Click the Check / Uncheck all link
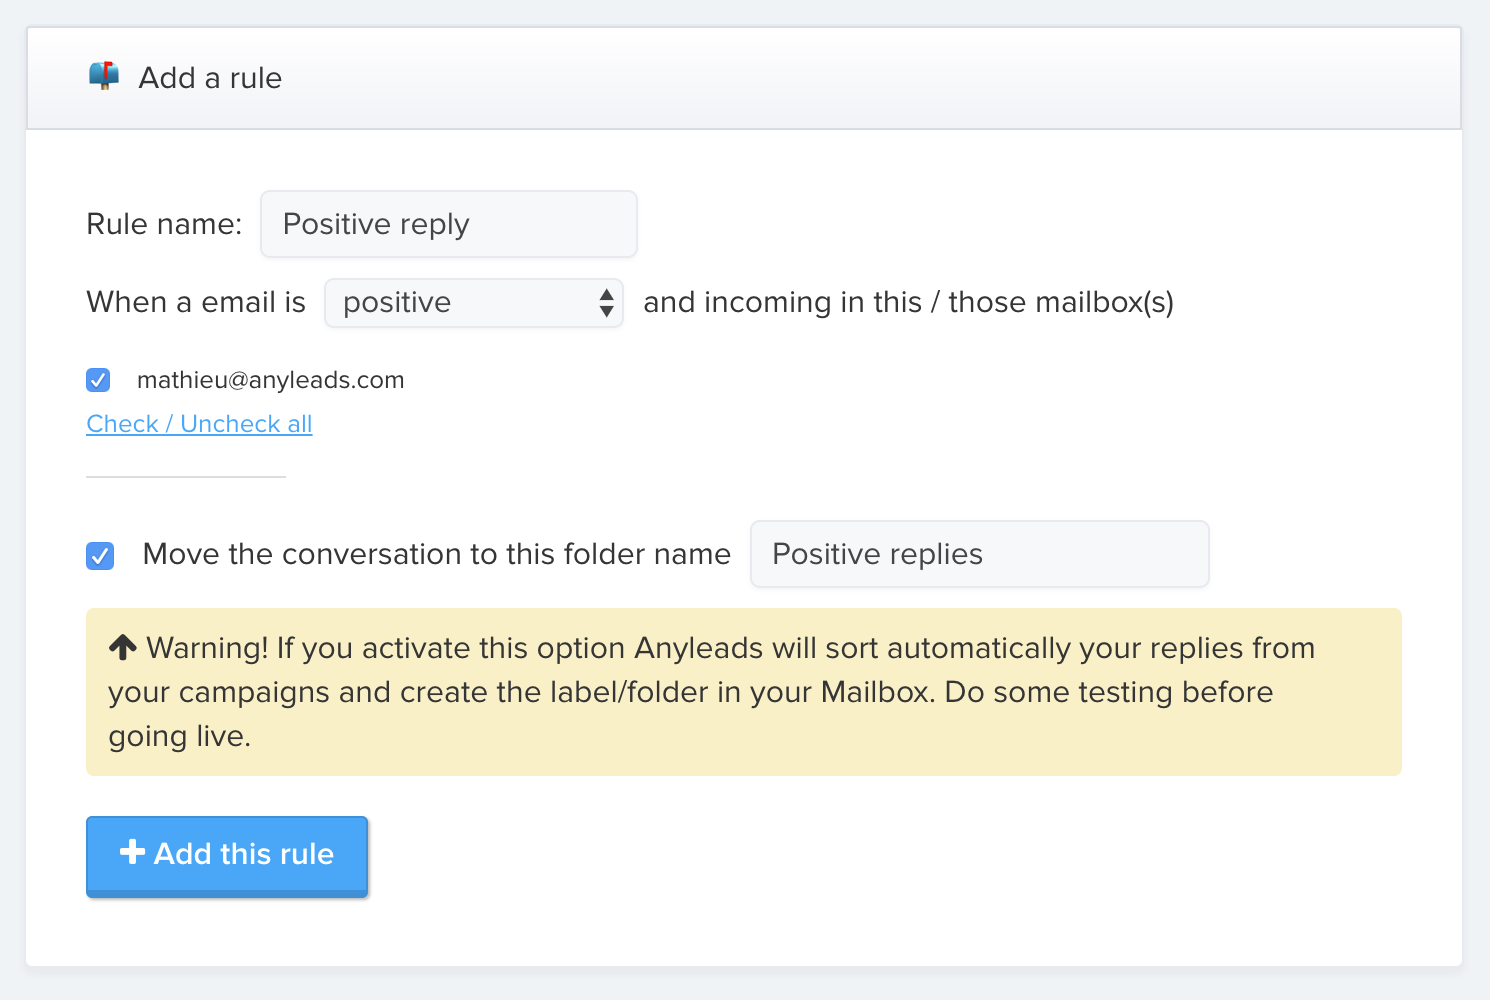Viewport: 1490px width, 1000px height. [x=199, y=424]
